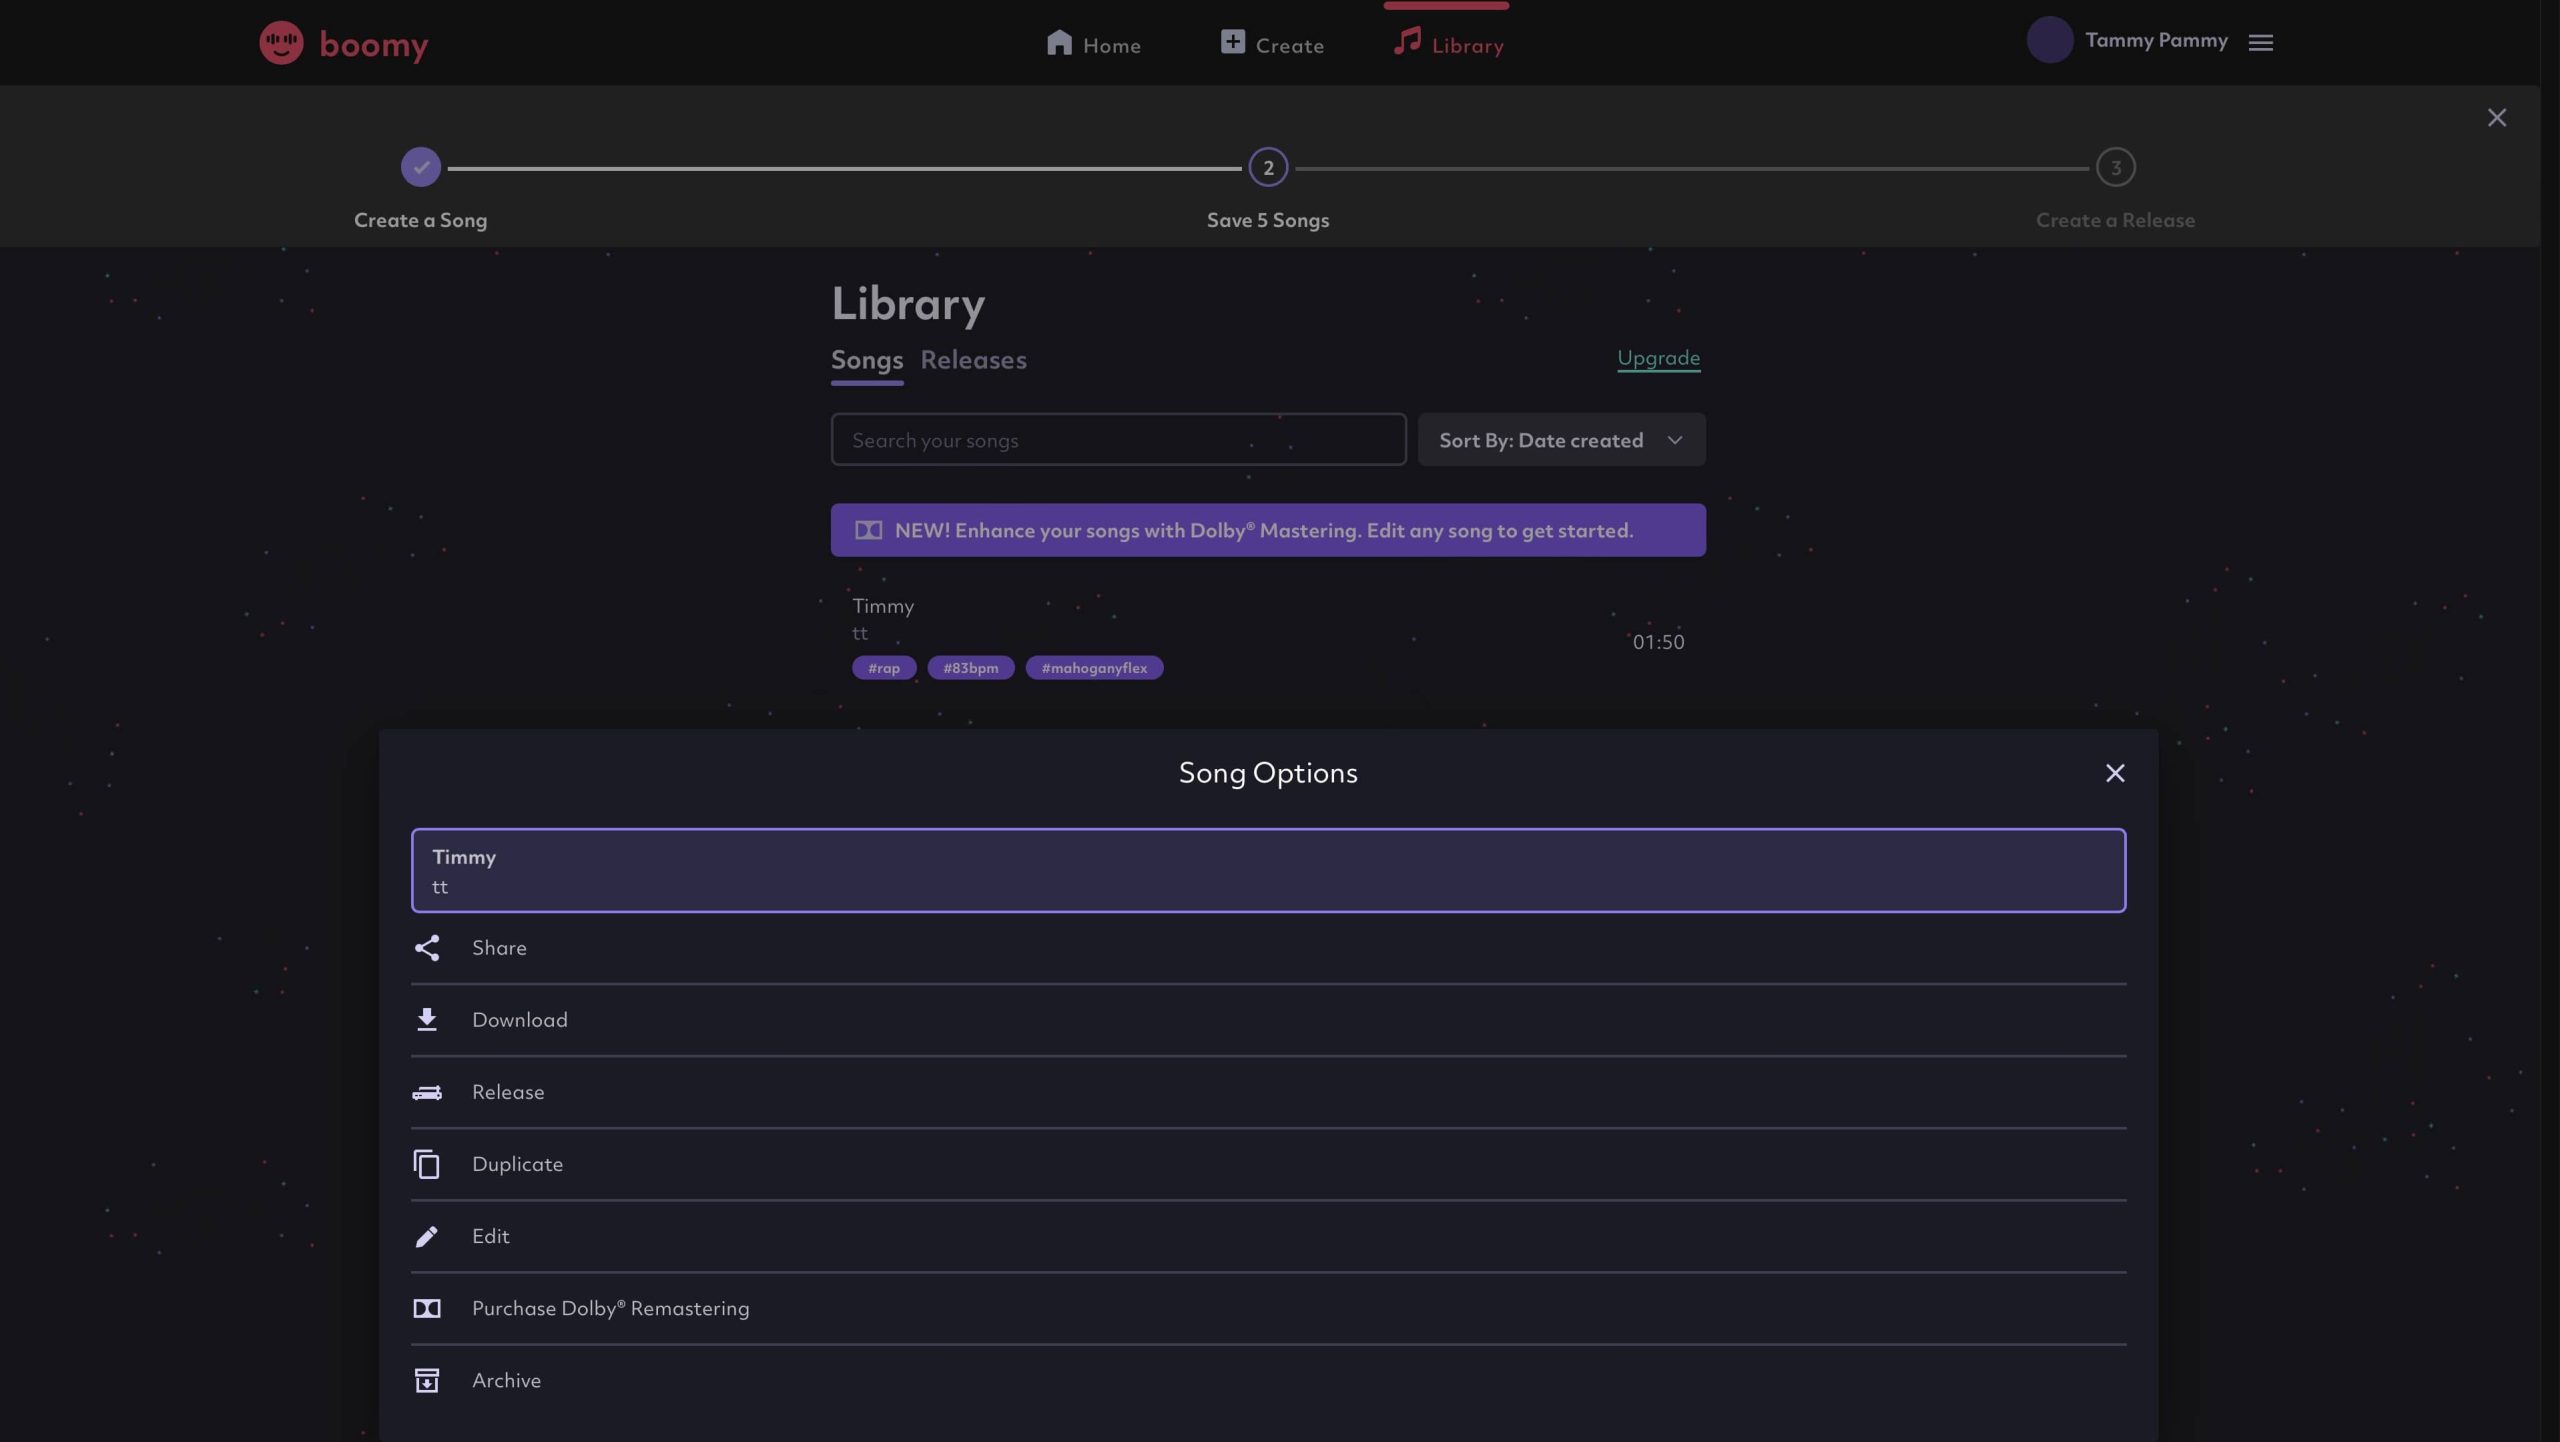Go to the Home navigation item
The height and width of the screenshot is (1442, 2560).
(1093, 44)
